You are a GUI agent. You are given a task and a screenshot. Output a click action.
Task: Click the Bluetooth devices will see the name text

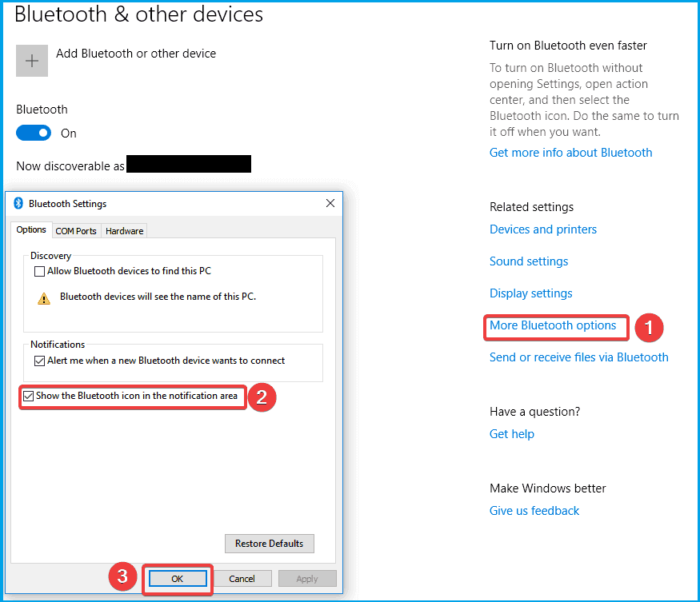coord(158,297)
